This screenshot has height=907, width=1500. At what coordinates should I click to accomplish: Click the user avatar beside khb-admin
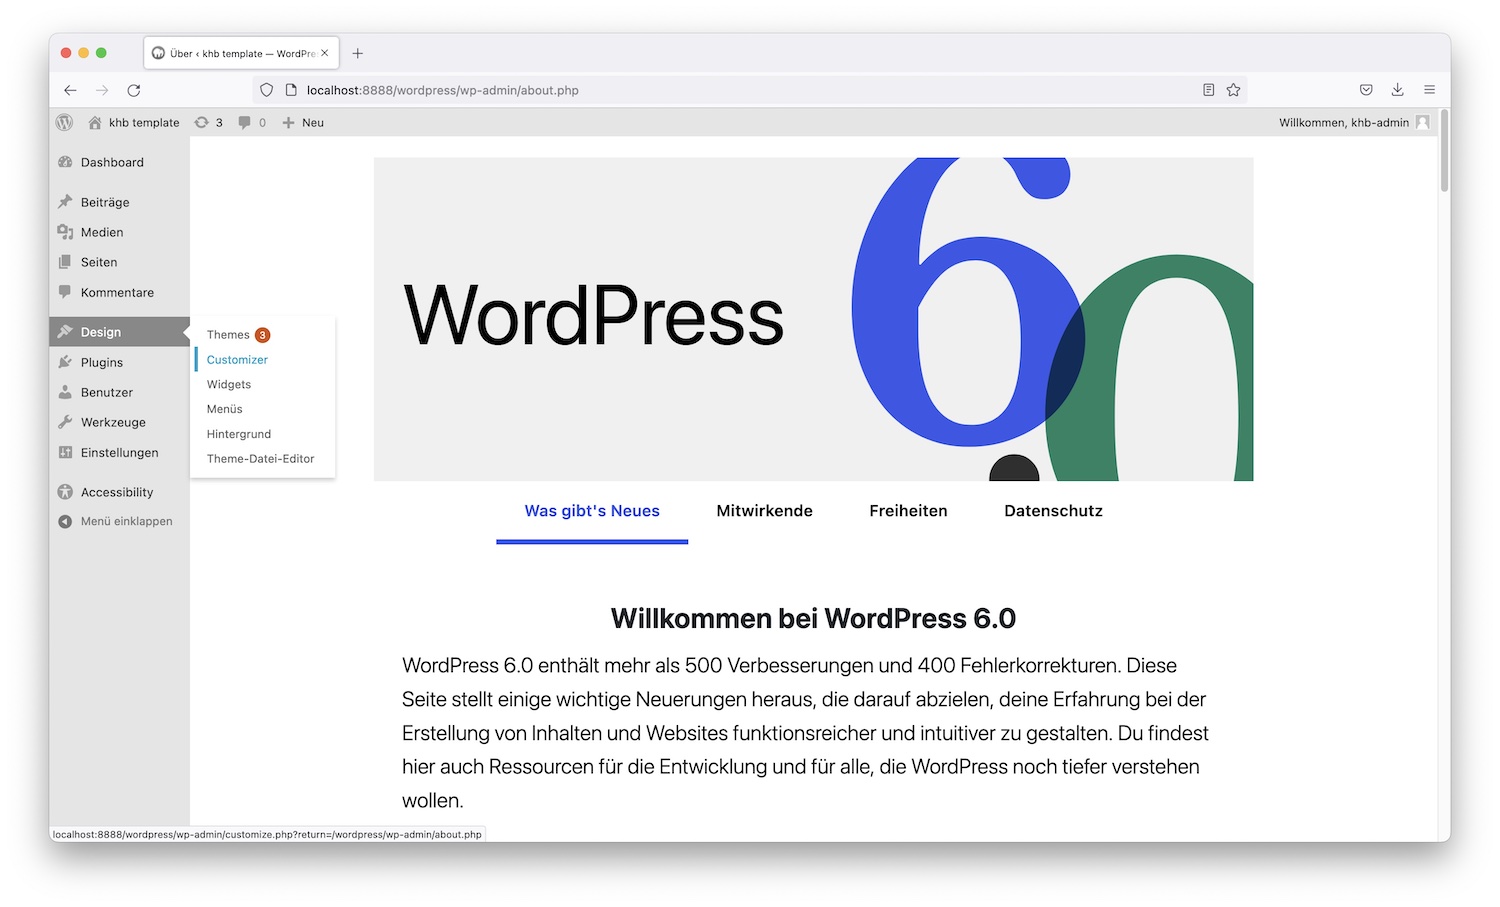coord(1422,122)
